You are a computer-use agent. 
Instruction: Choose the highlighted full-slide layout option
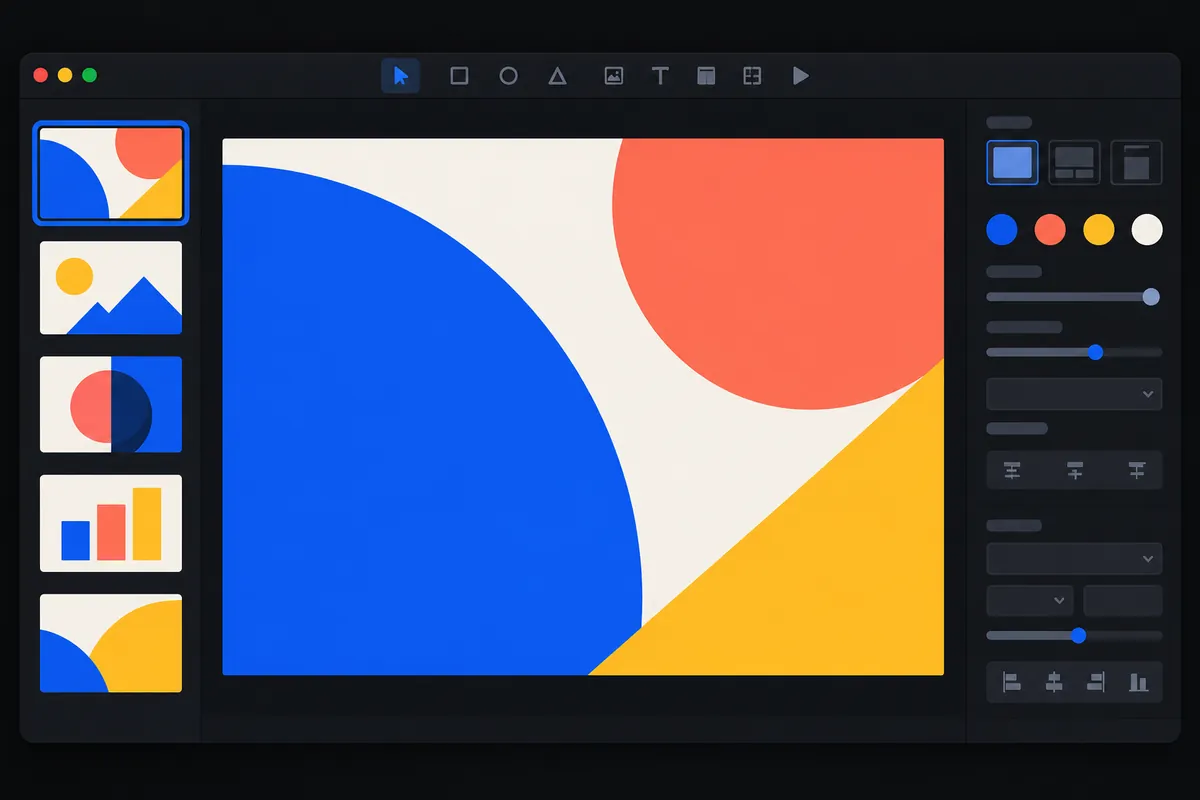[1012, 162]
